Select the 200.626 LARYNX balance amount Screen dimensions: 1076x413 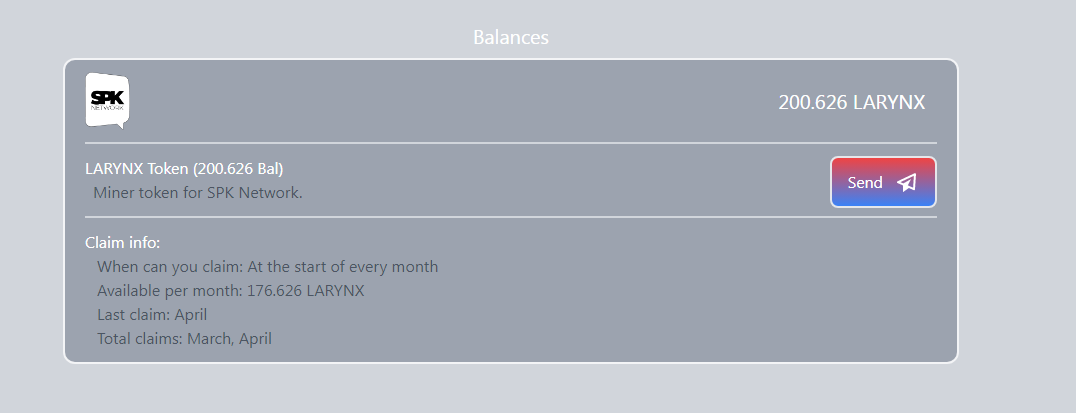pos(852,102)
